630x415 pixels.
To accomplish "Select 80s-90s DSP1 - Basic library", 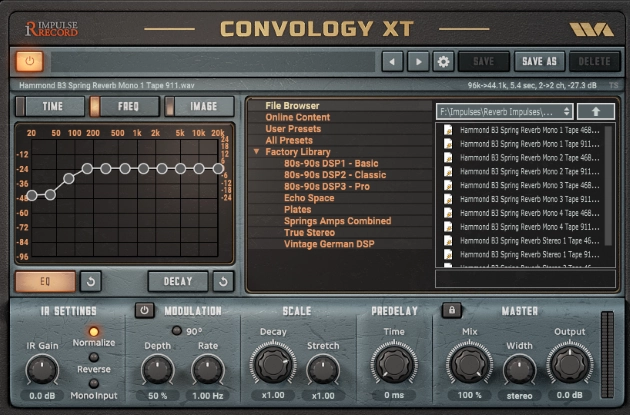I will pyautogui.click(x=331, y=164).
